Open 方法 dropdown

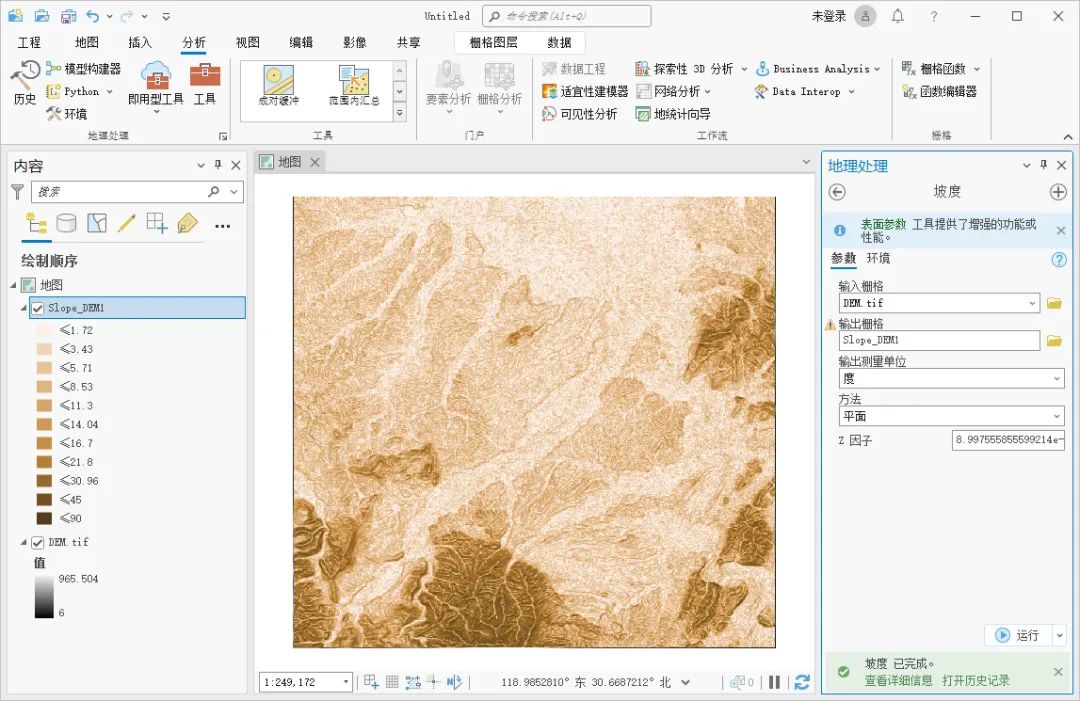pyautogui.click(x=1057, y=416)
